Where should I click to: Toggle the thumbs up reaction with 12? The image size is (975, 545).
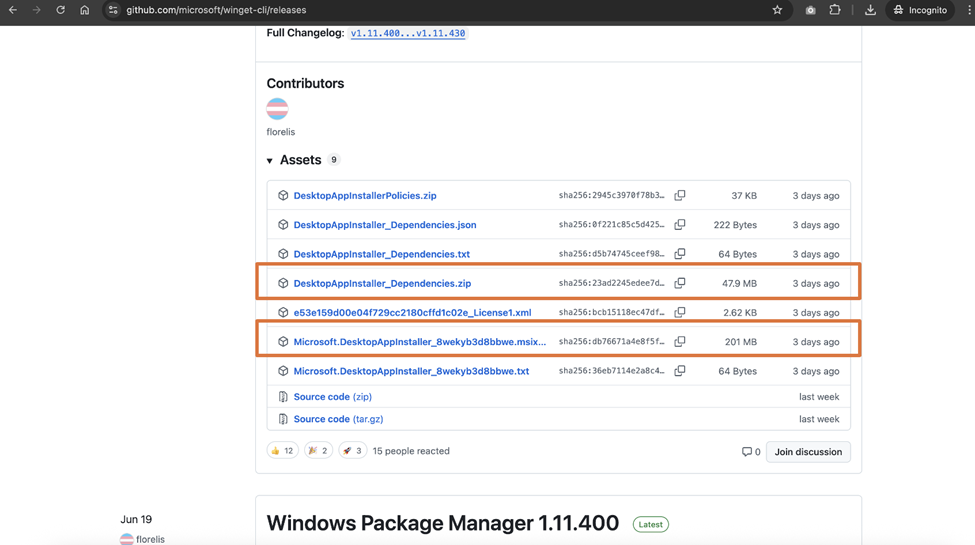tap(282, 450)
